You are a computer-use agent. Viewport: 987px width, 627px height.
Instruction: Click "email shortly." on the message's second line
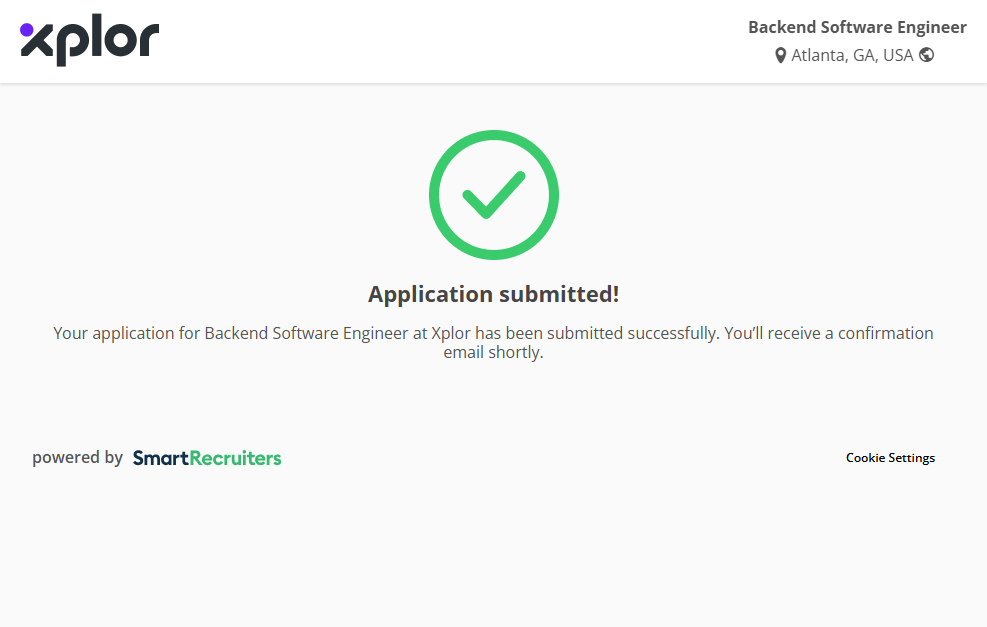[493, 352]
